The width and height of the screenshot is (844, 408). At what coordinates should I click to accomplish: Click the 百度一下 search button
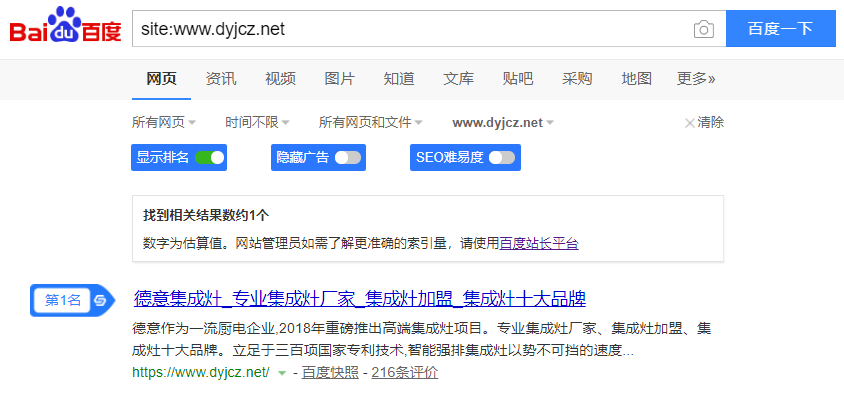click(780, 29)
